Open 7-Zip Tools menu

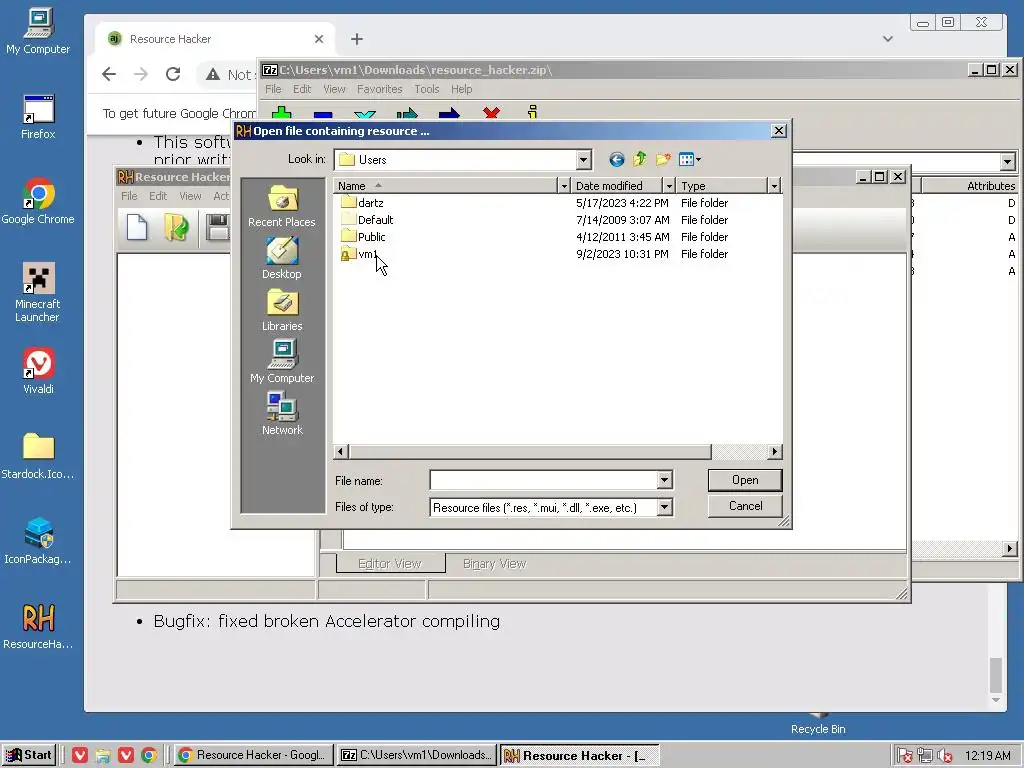[x=426, y=89]
